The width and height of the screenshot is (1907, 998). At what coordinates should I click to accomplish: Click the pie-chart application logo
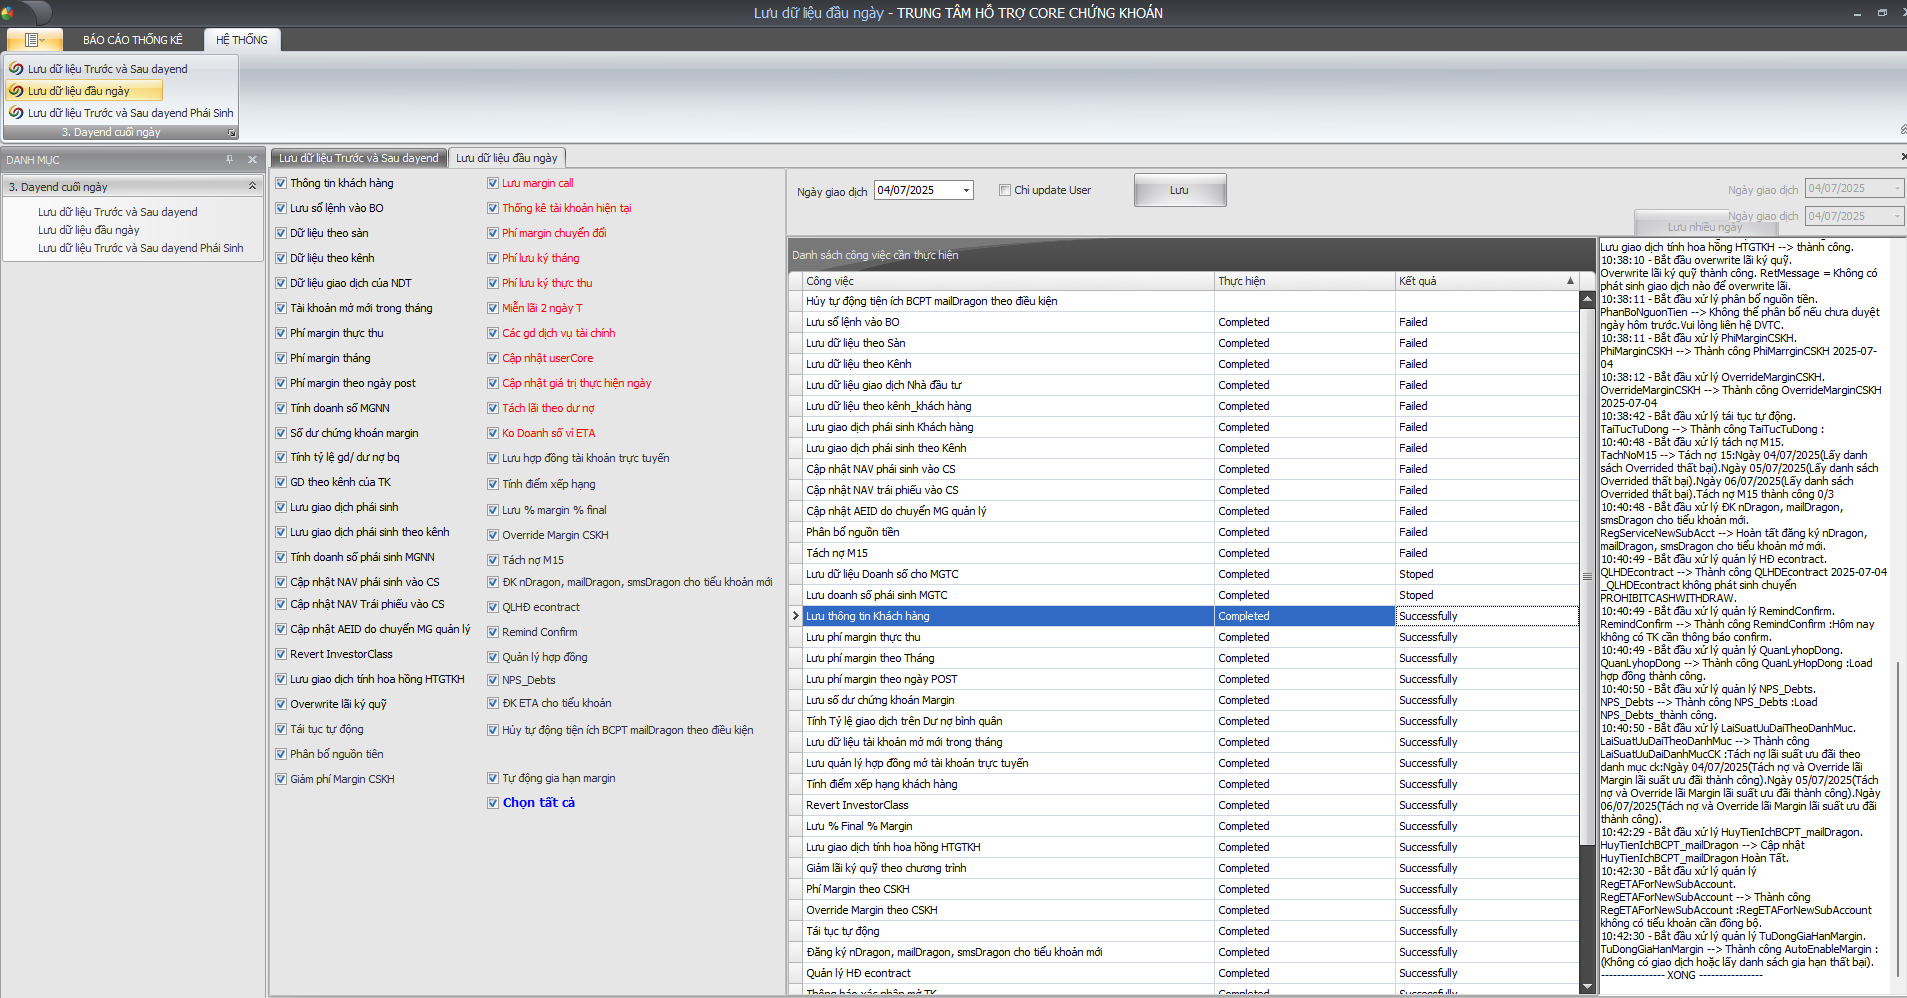tap(7, 13)
